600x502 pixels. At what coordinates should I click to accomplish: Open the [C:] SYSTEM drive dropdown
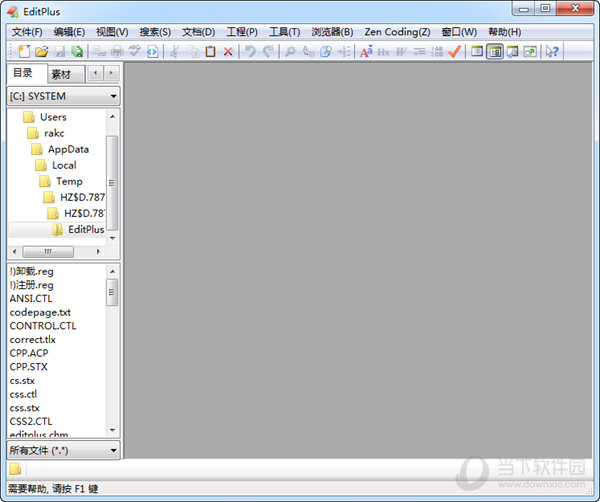64,96
